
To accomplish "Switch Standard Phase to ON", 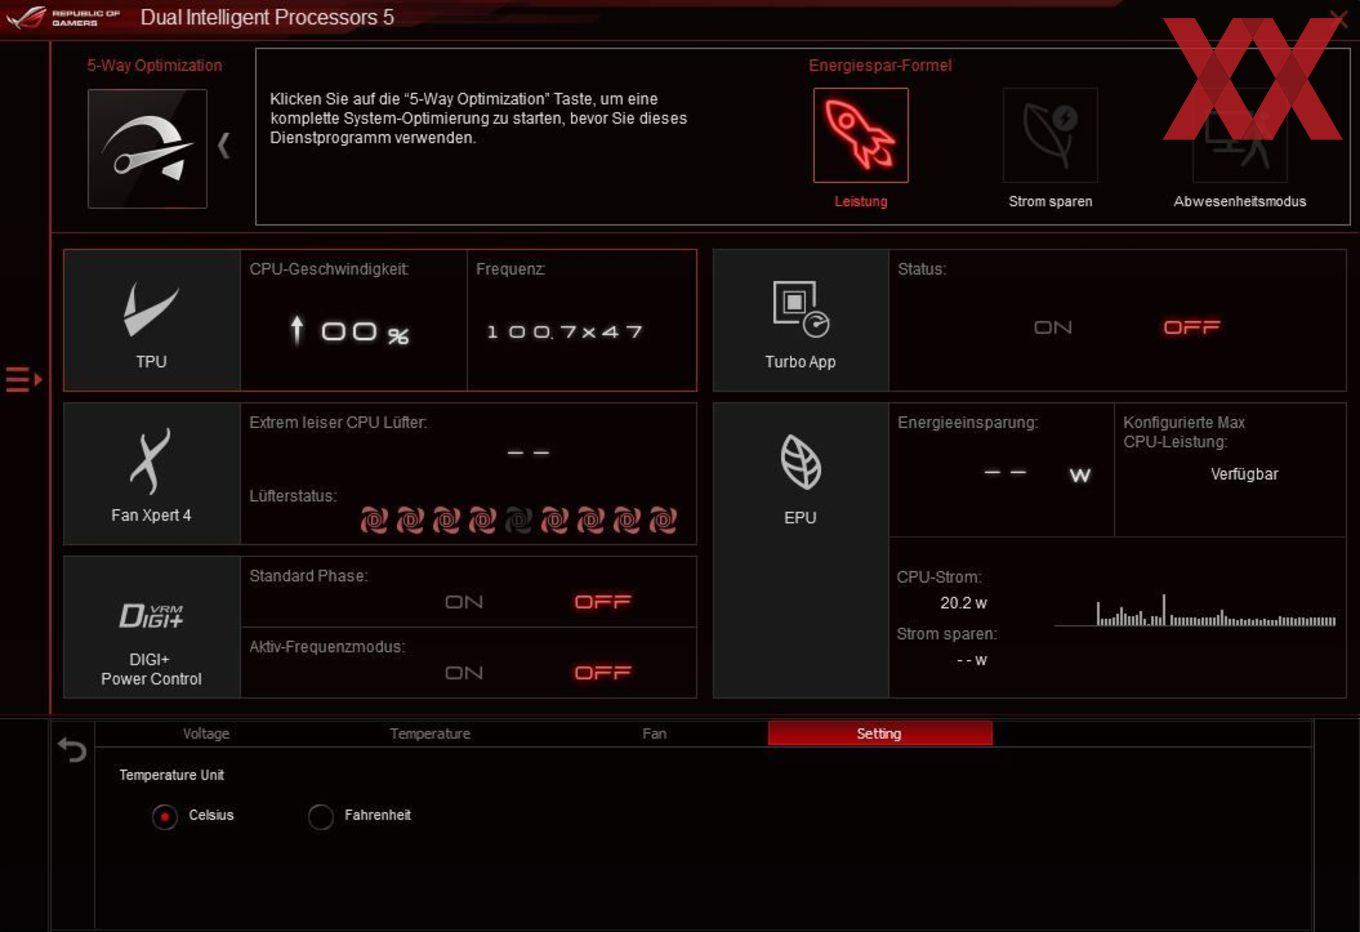I will pos(464,602).
